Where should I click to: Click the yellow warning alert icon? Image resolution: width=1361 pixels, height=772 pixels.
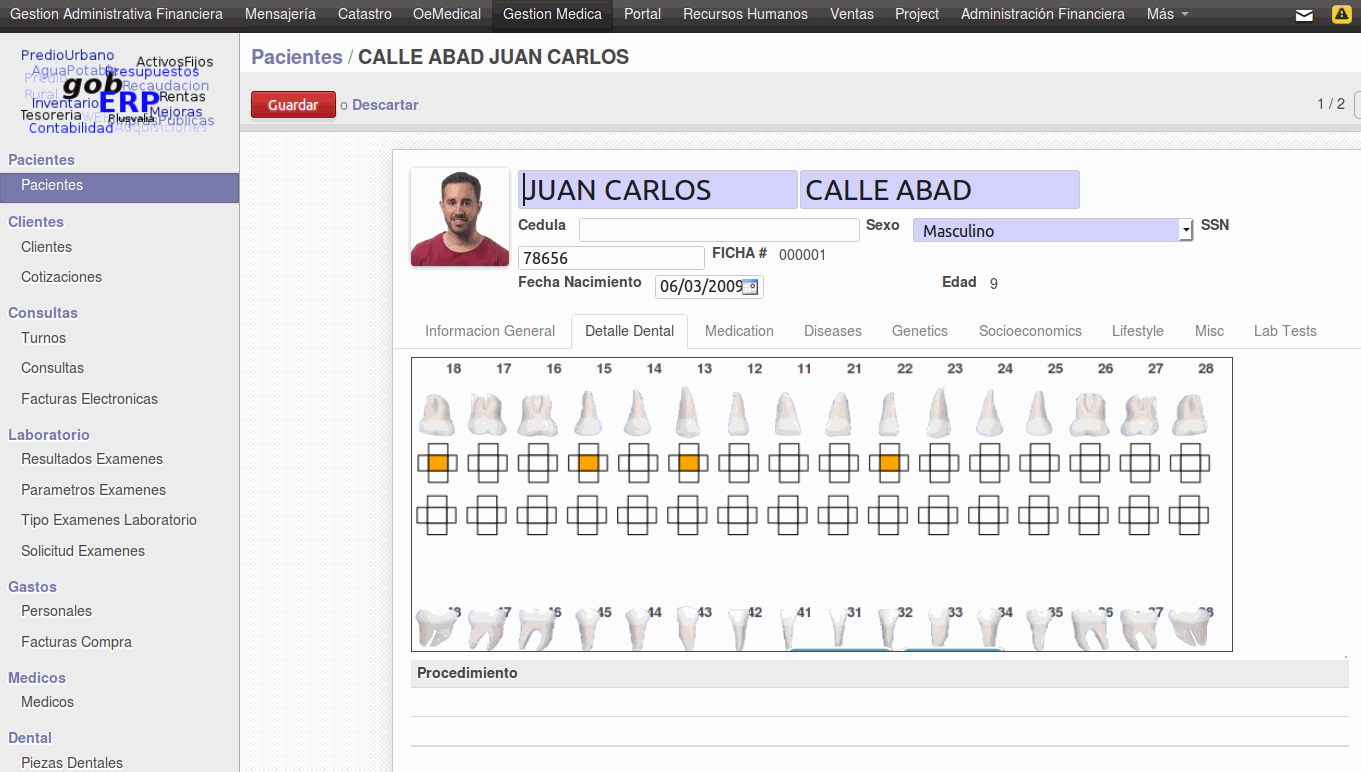pos(1340,15)
